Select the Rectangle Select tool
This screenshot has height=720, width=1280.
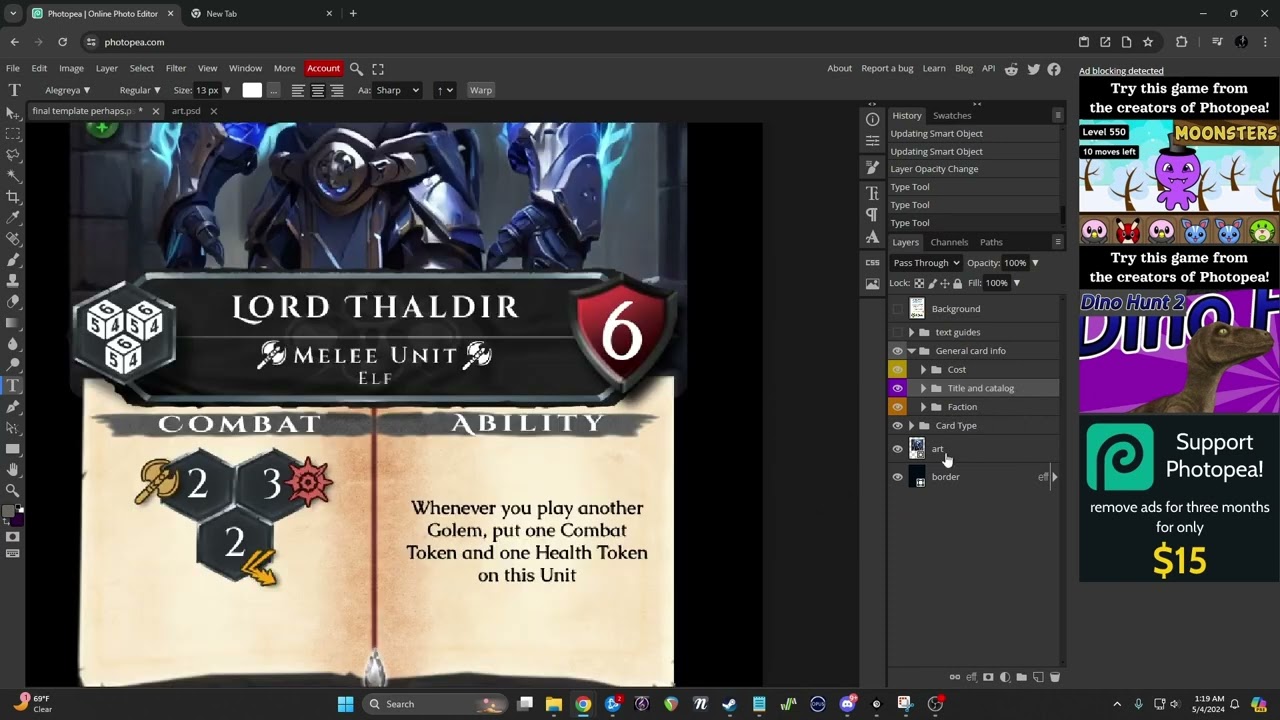[13, 133]
